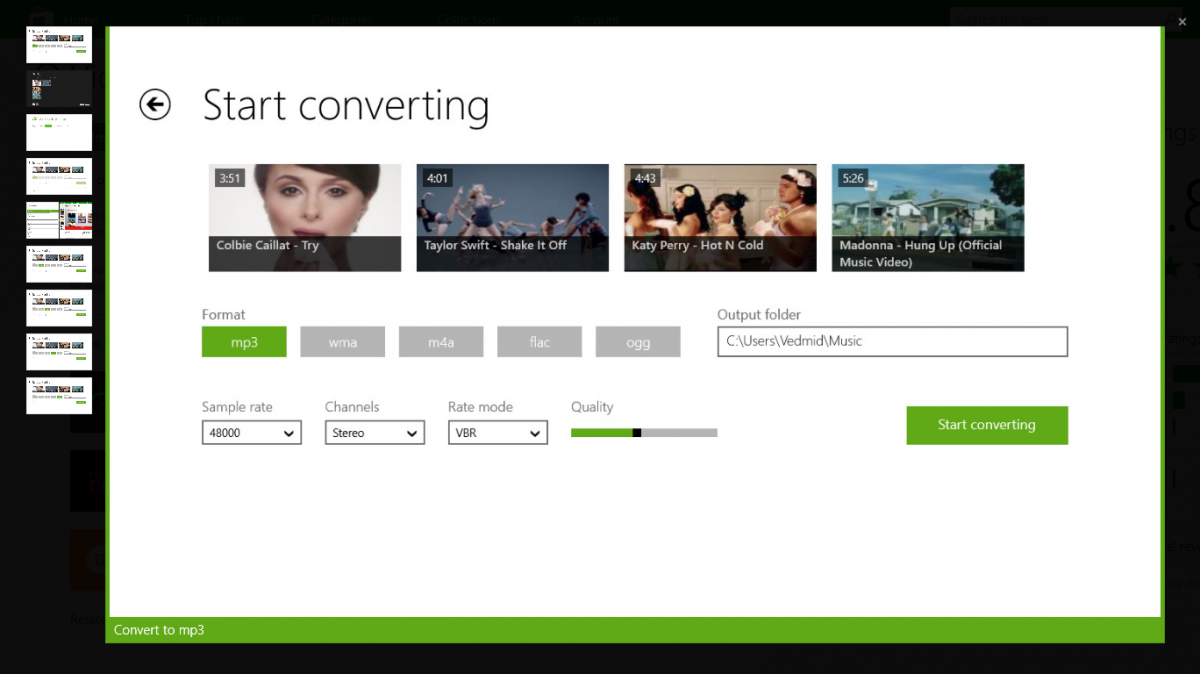
Task: Select the Taylor Swift - Shake It Off video
Action: 513,218
